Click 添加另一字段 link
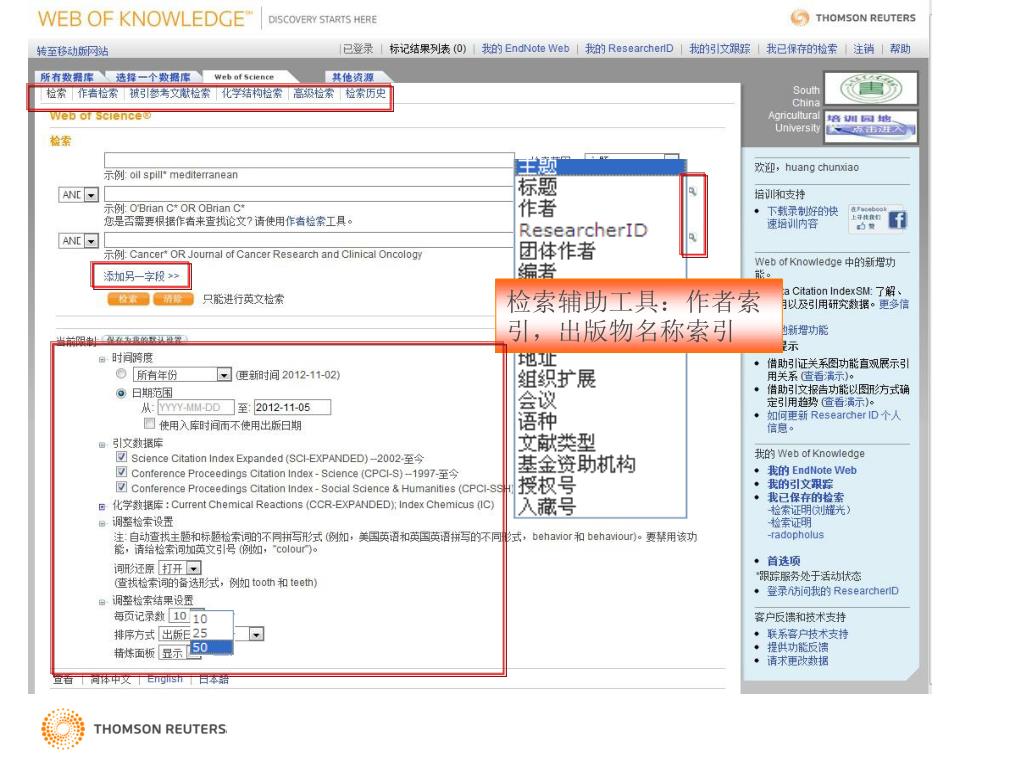1024x768 pixels. pos(141,276)
